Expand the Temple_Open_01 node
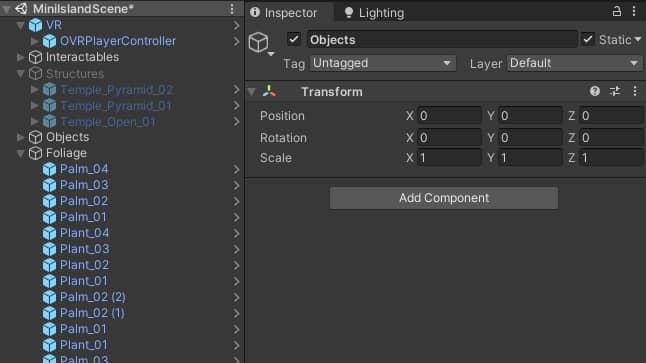Screen dimensions: 646x363 (x=34, y=122)
